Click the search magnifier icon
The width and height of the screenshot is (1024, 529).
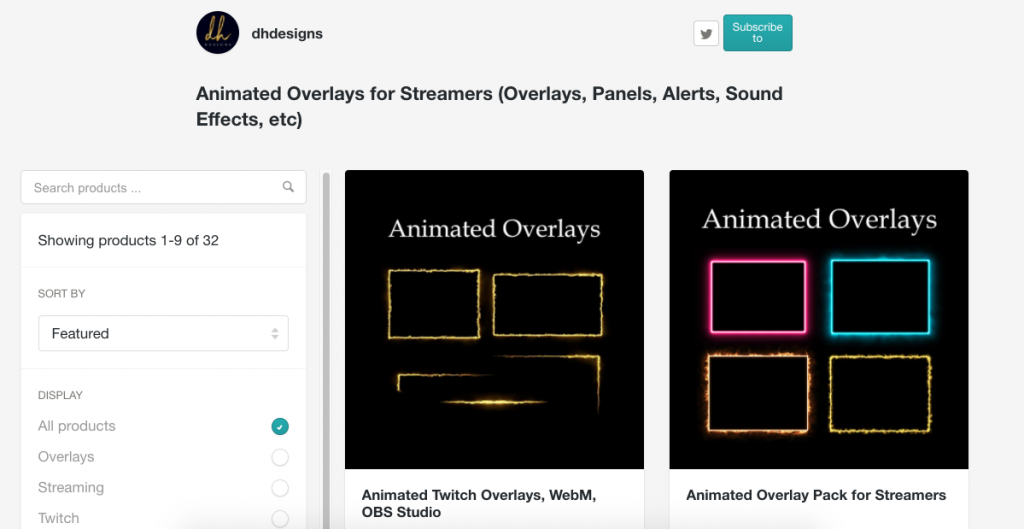288,187
